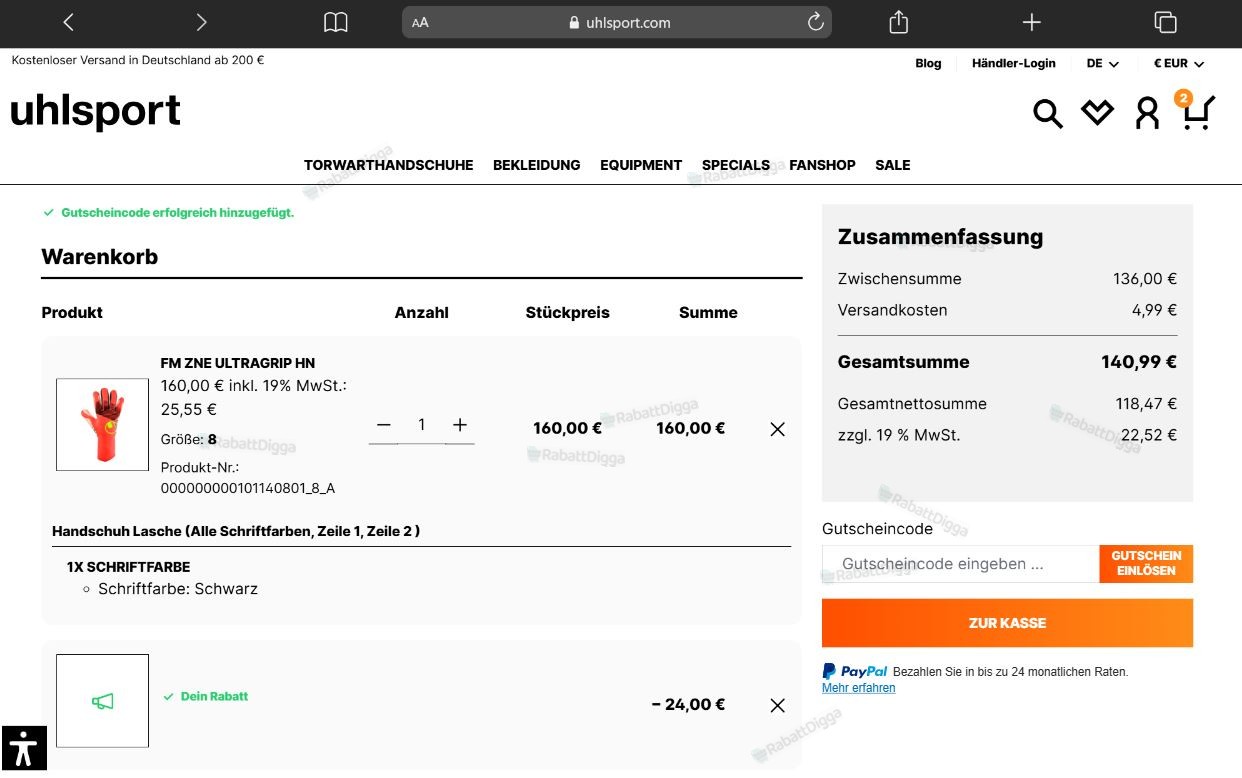Click the FM ZNE ULTRAGRIP HN product name
The width and height of the screenshot is (1242, 778).
click(x=238, y=363)
